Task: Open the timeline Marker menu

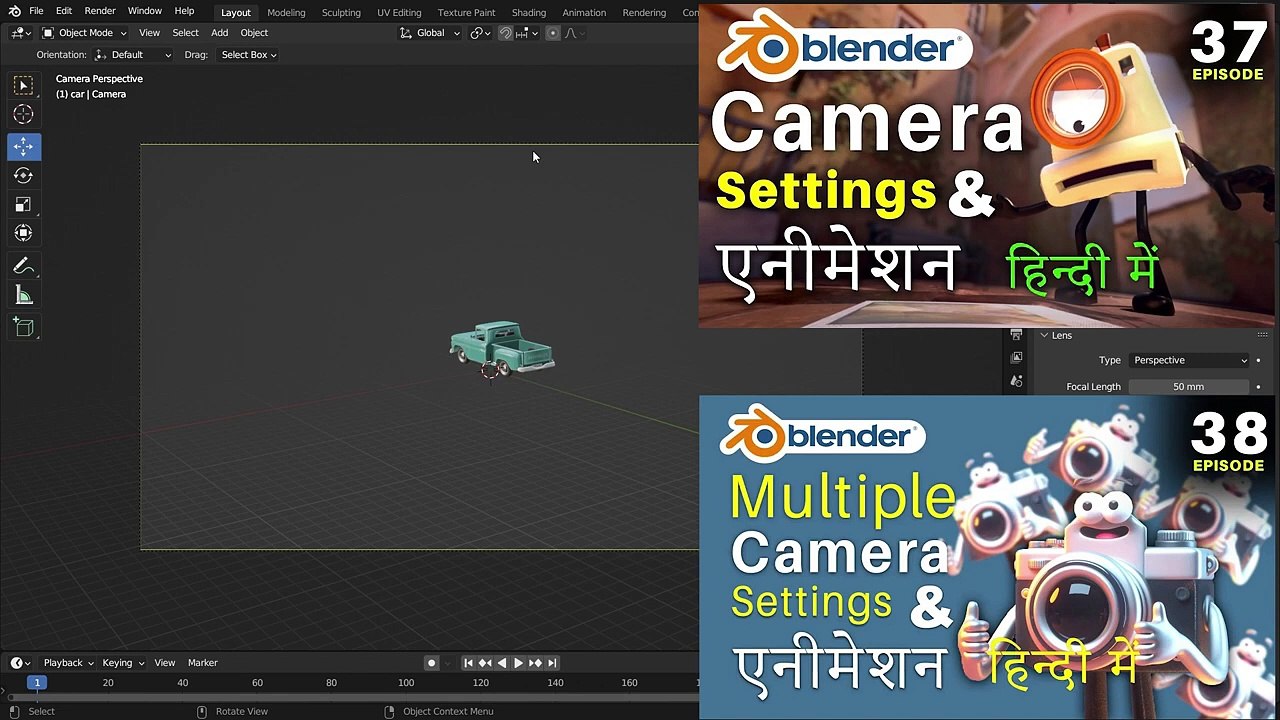Action: [x=203, y=663]
